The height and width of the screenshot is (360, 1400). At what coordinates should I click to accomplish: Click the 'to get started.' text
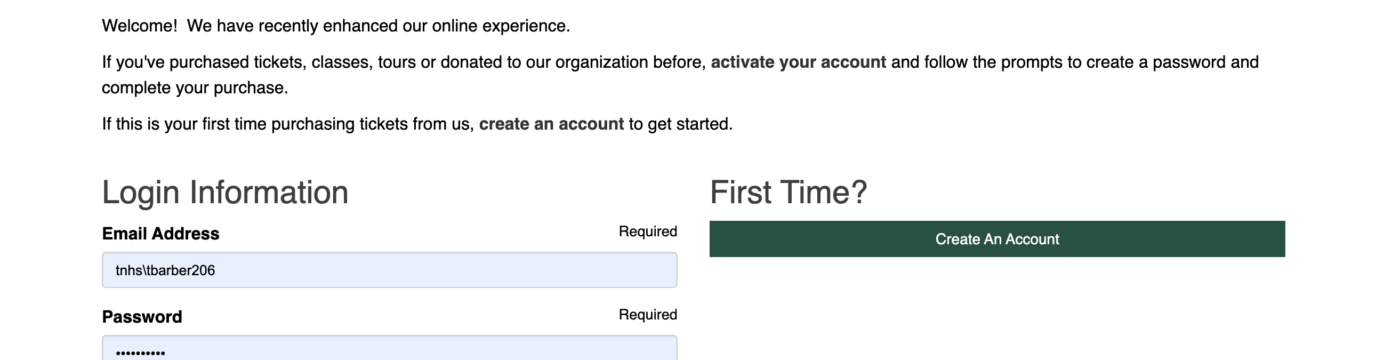tap(681, 125)
